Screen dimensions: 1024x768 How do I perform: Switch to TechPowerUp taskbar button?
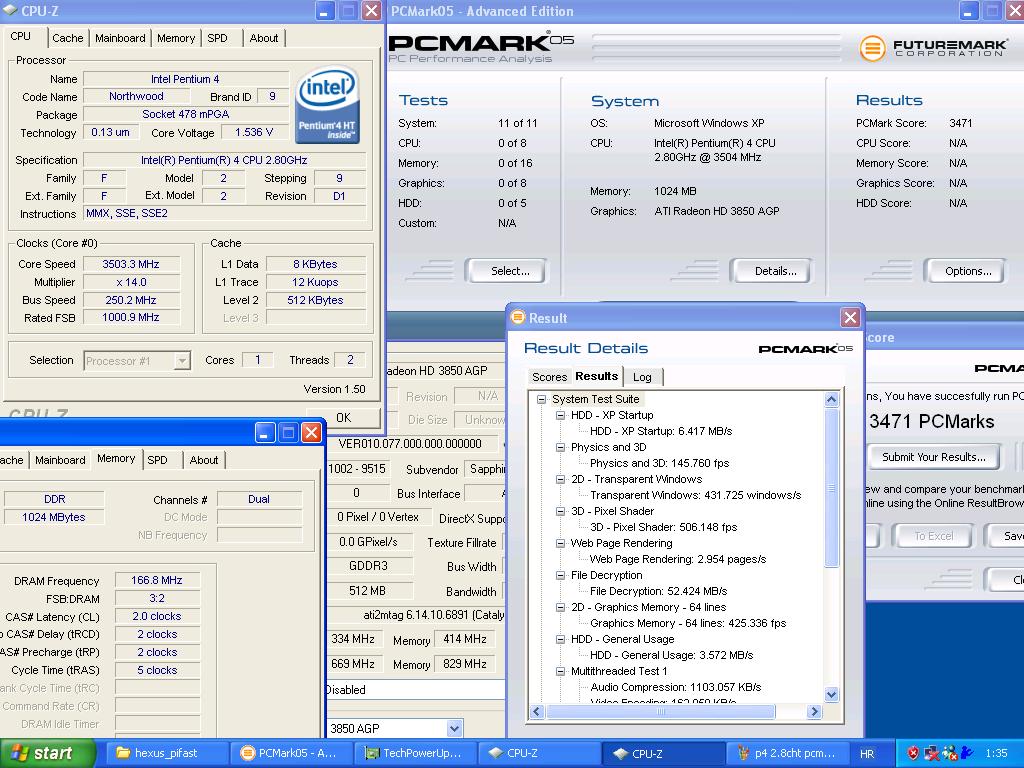[x=415, y=754]
